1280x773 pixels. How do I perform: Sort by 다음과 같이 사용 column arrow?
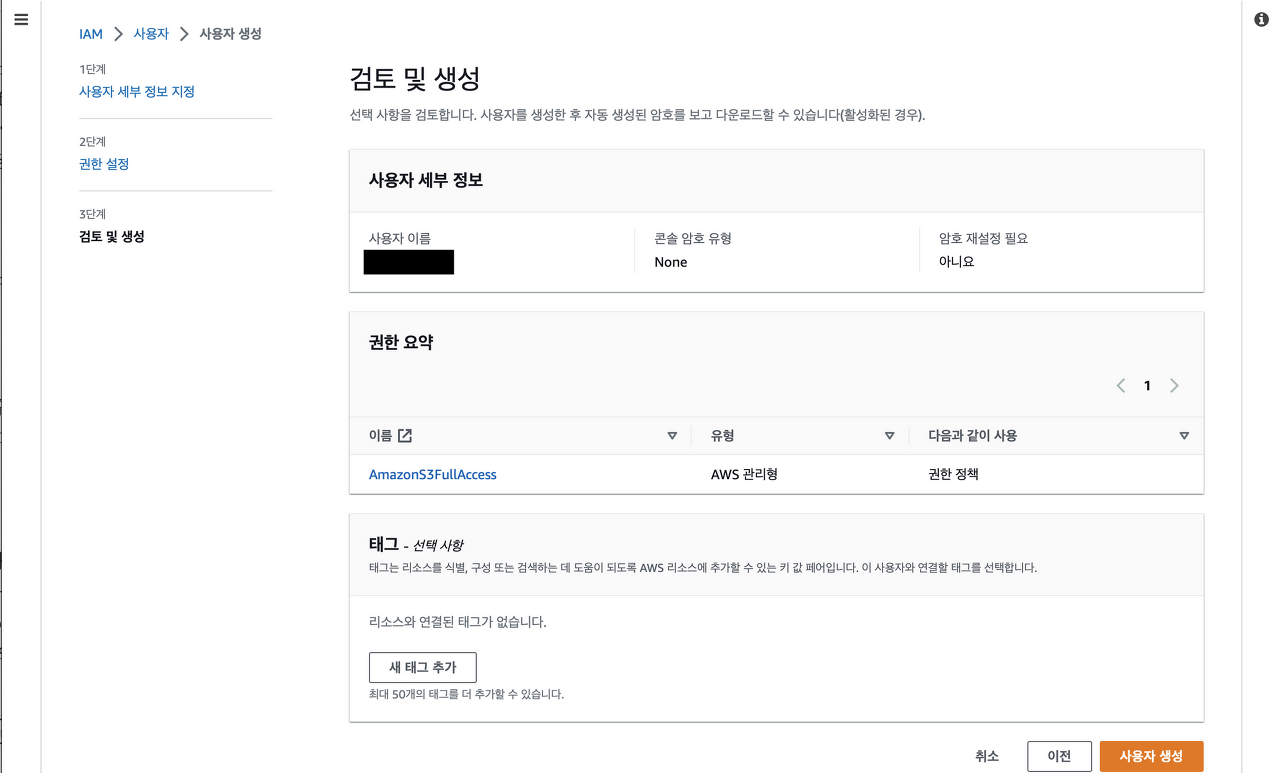(x=1184, y=436)
